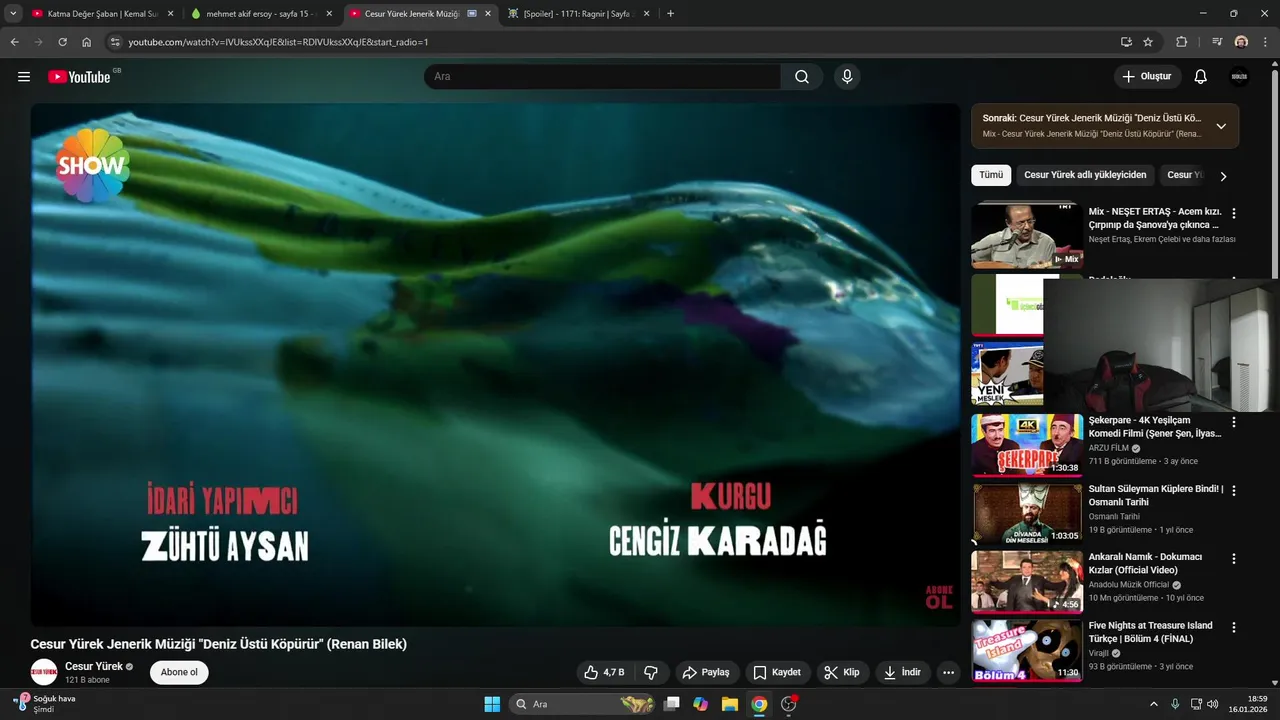Reload the current page

(62, 42)
